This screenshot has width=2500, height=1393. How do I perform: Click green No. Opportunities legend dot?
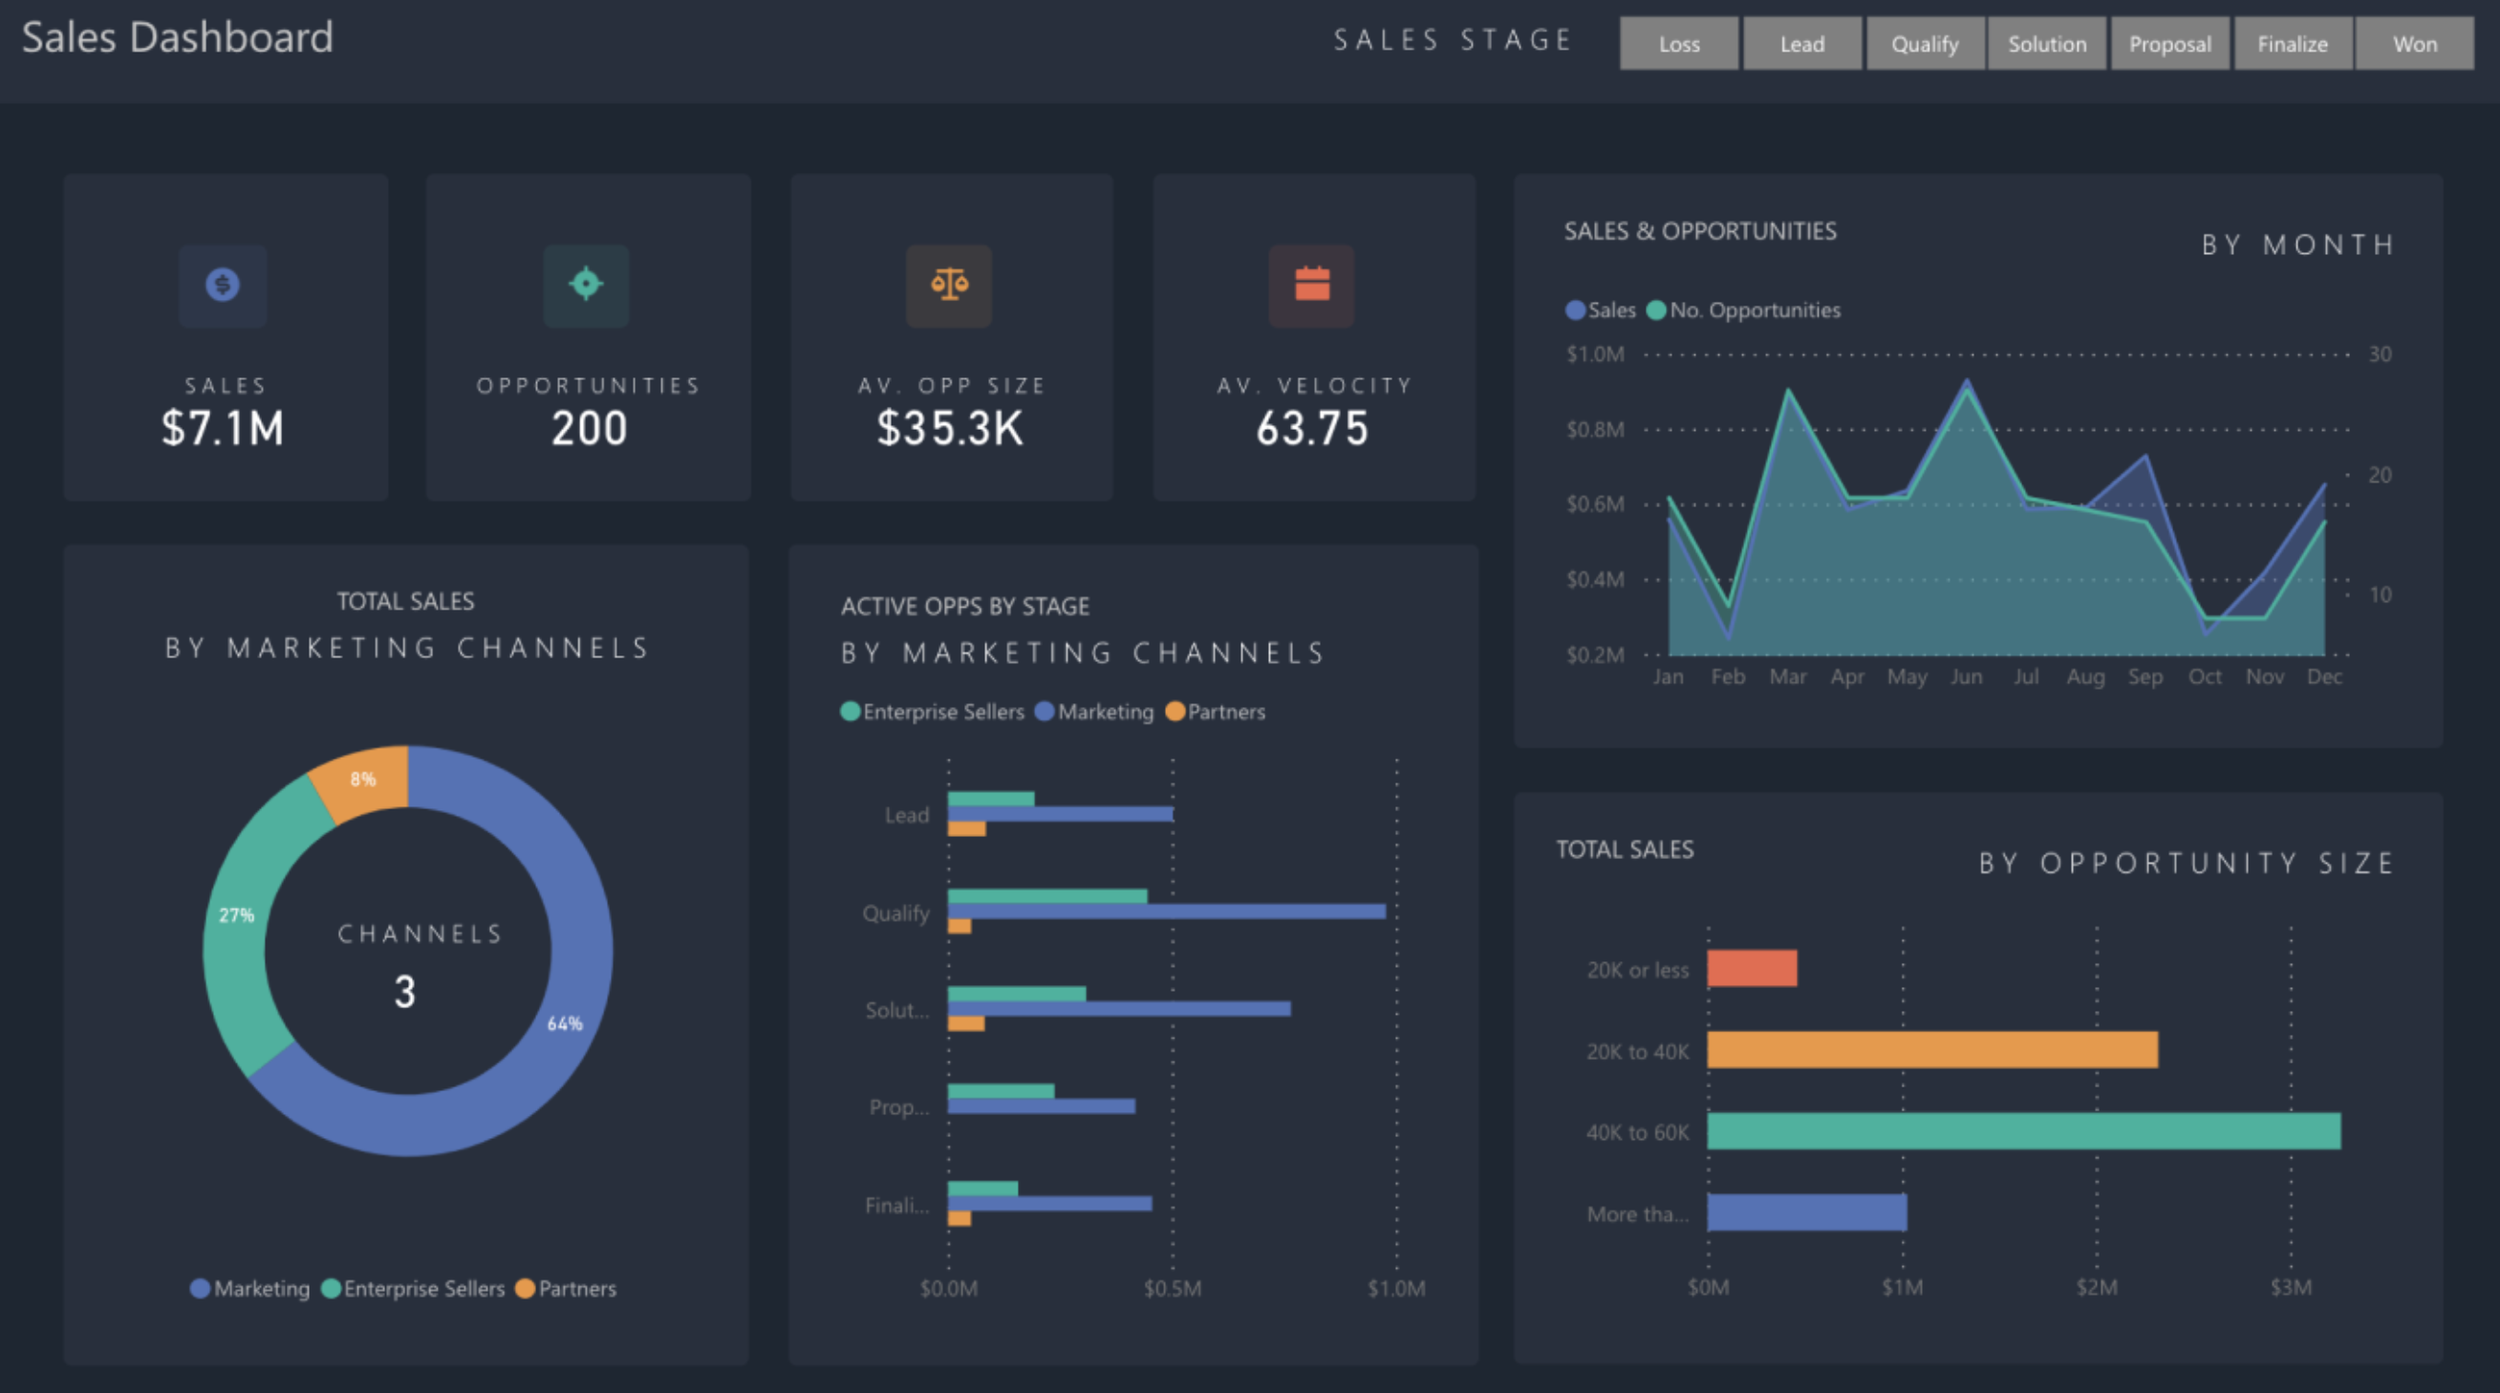(x=1656, y=311)
